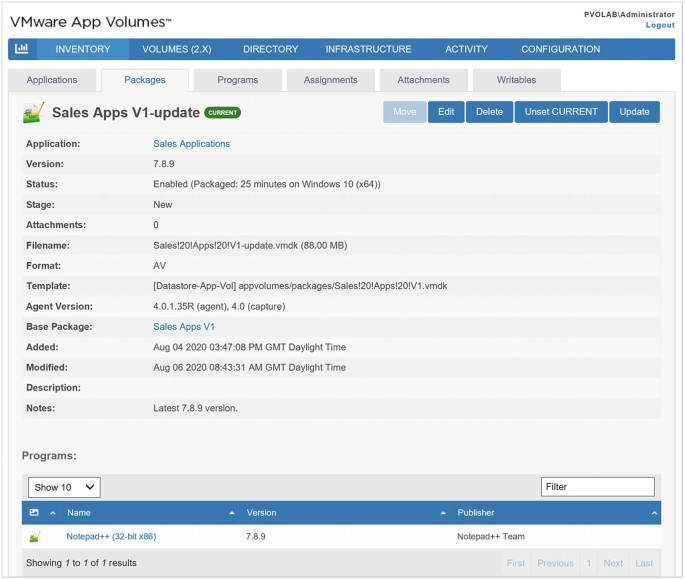The height and width of the screenshot is (580, 685).
Task: Open the CONFIGURATION section
Action: pos(560,49)
